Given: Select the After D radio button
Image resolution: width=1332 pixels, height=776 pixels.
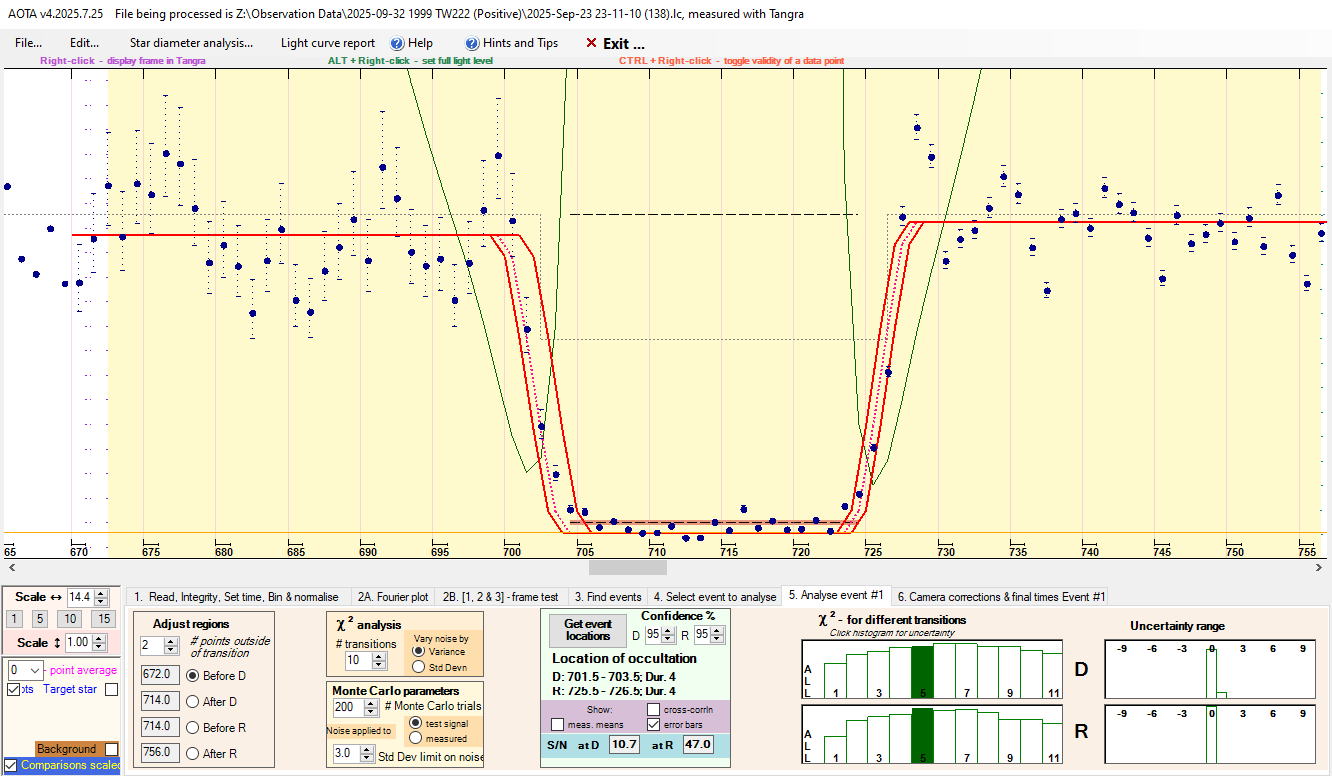Looking at the screenshot, I should click(193, 701).
